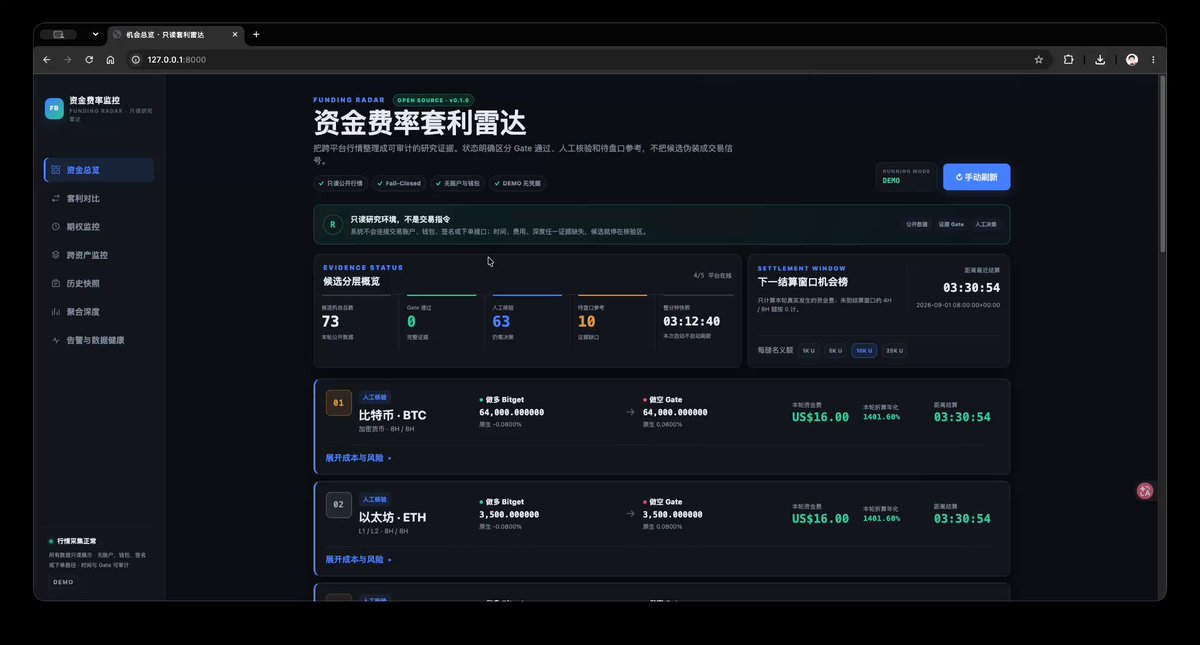Click the 候选机会总数 value 73
This screenshot has width=1200, height=645.
pyautogui.click(x=330, y=322)
